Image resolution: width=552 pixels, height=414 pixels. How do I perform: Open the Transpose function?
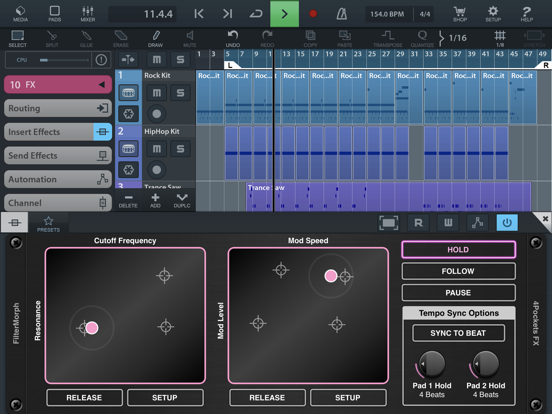tap(388, 39)
